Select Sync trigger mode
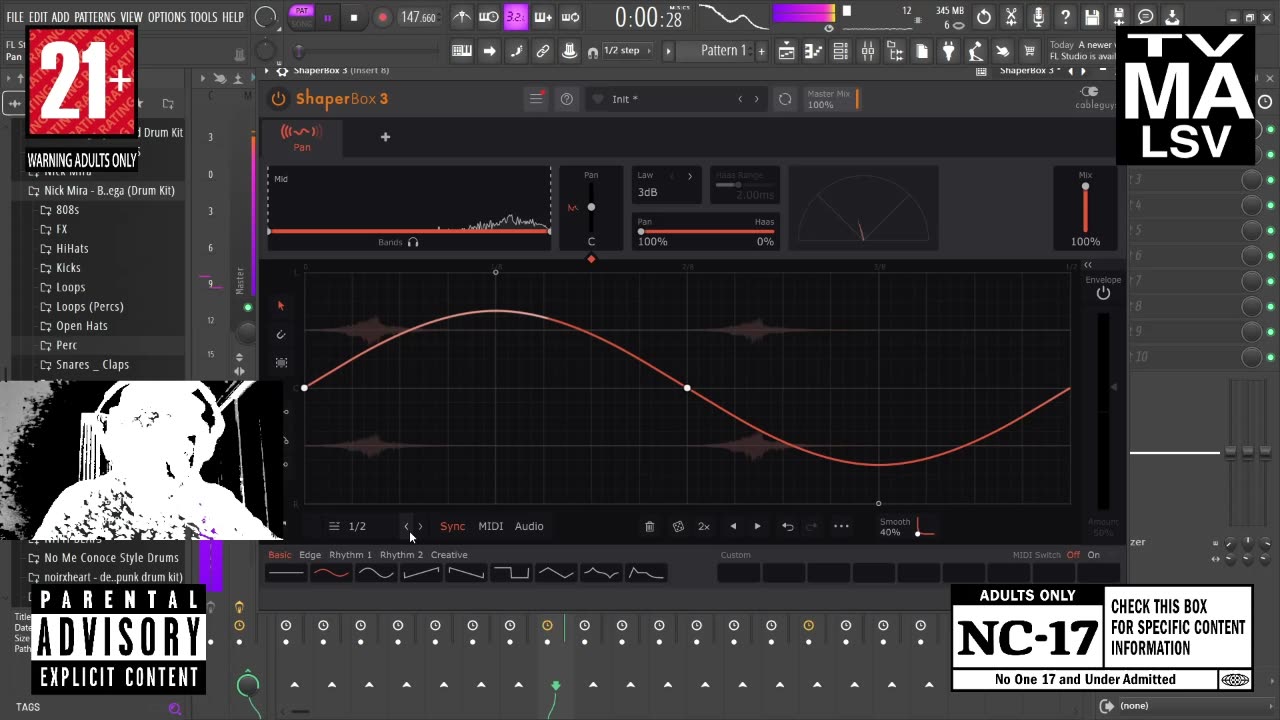 453,526
